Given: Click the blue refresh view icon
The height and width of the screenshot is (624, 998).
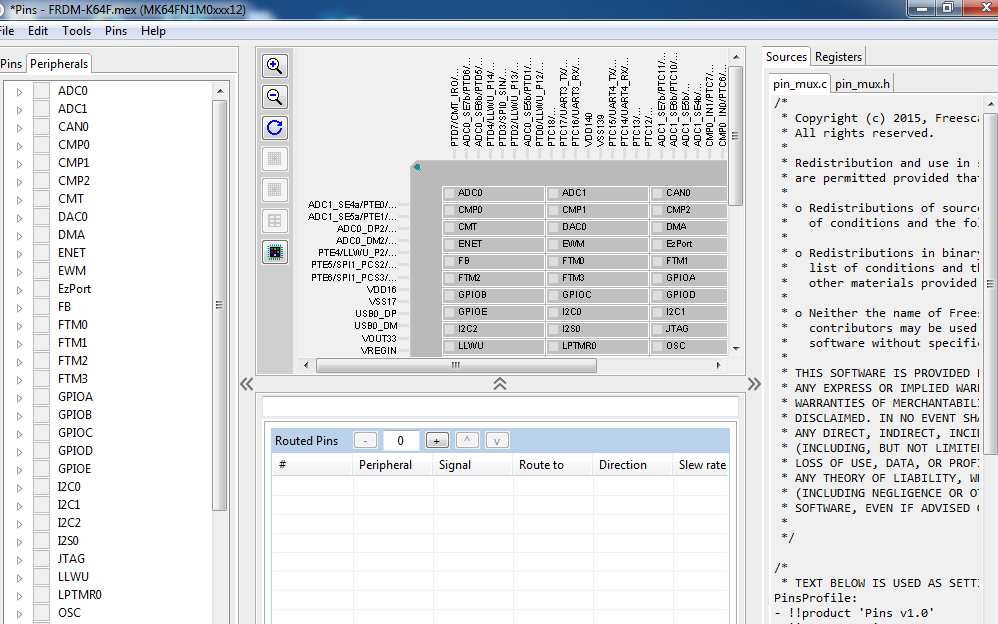Looking at the screenshot, I should coord(275,128).
